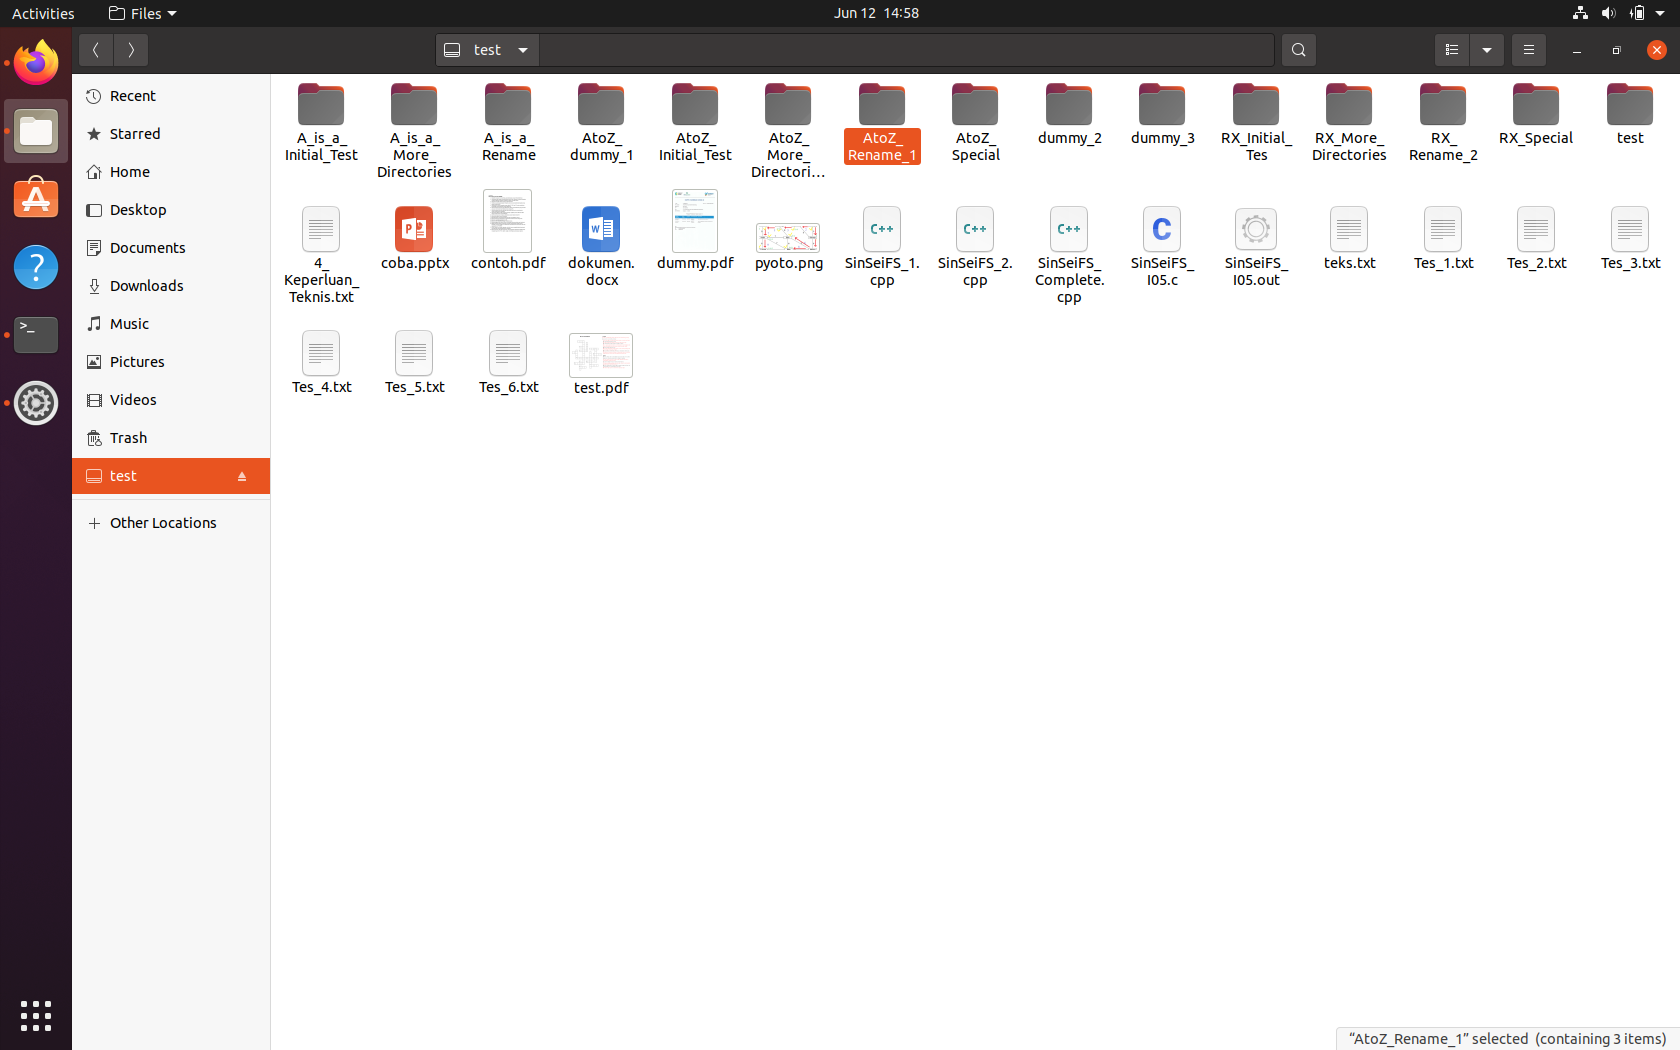
Task: Open the test path bar dropdown
Action: 522,50
